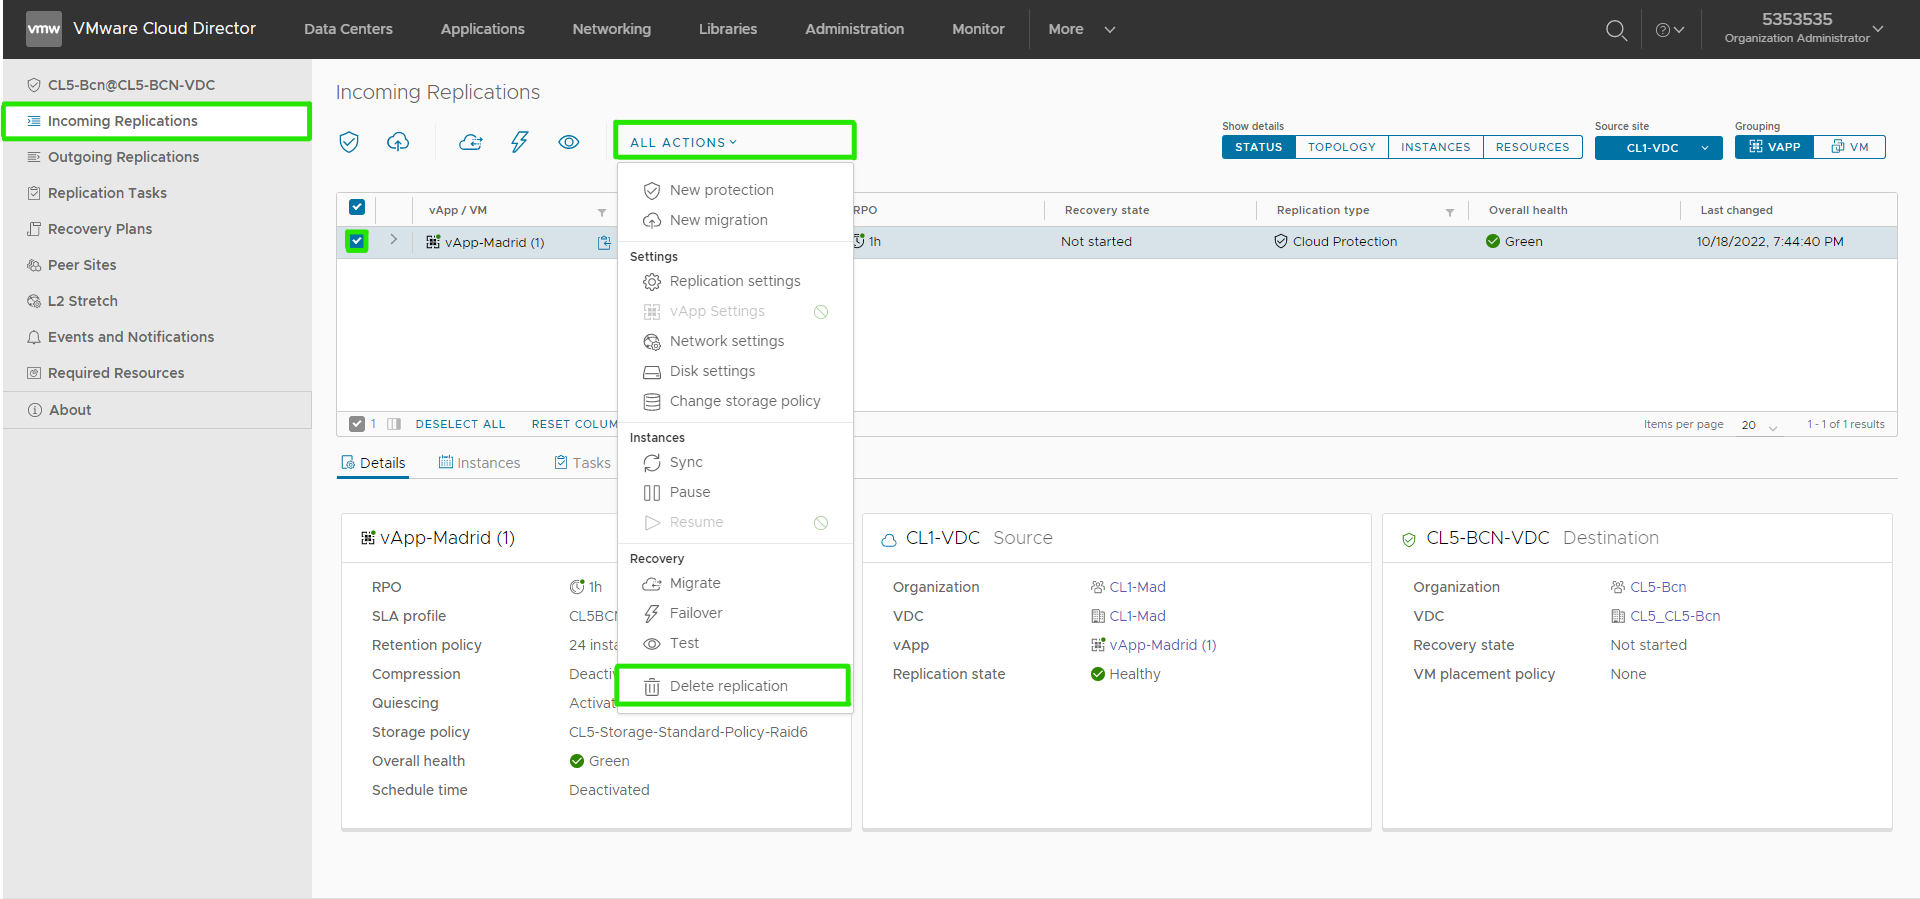Open Data Centers in top navigation
Screen dimensions: 1920x899
coord(348,29)
